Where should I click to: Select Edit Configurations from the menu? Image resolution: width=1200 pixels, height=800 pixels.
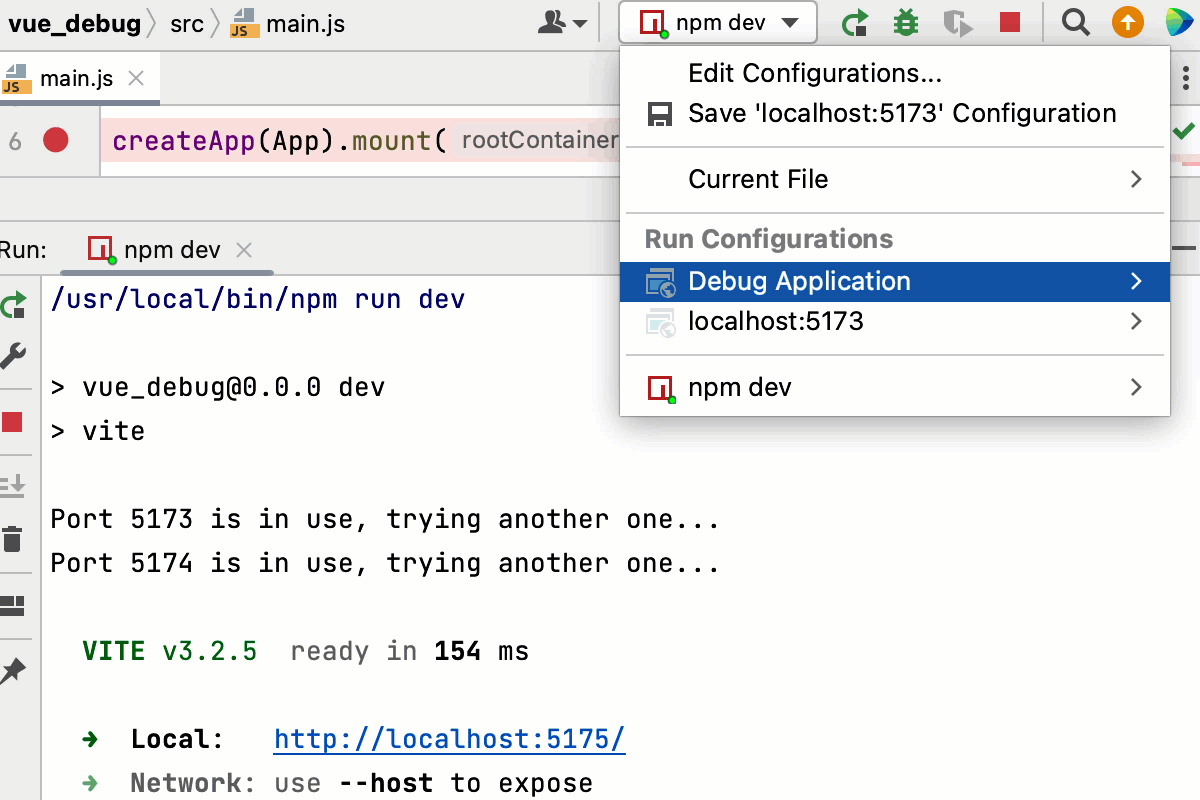coord(815,72)
